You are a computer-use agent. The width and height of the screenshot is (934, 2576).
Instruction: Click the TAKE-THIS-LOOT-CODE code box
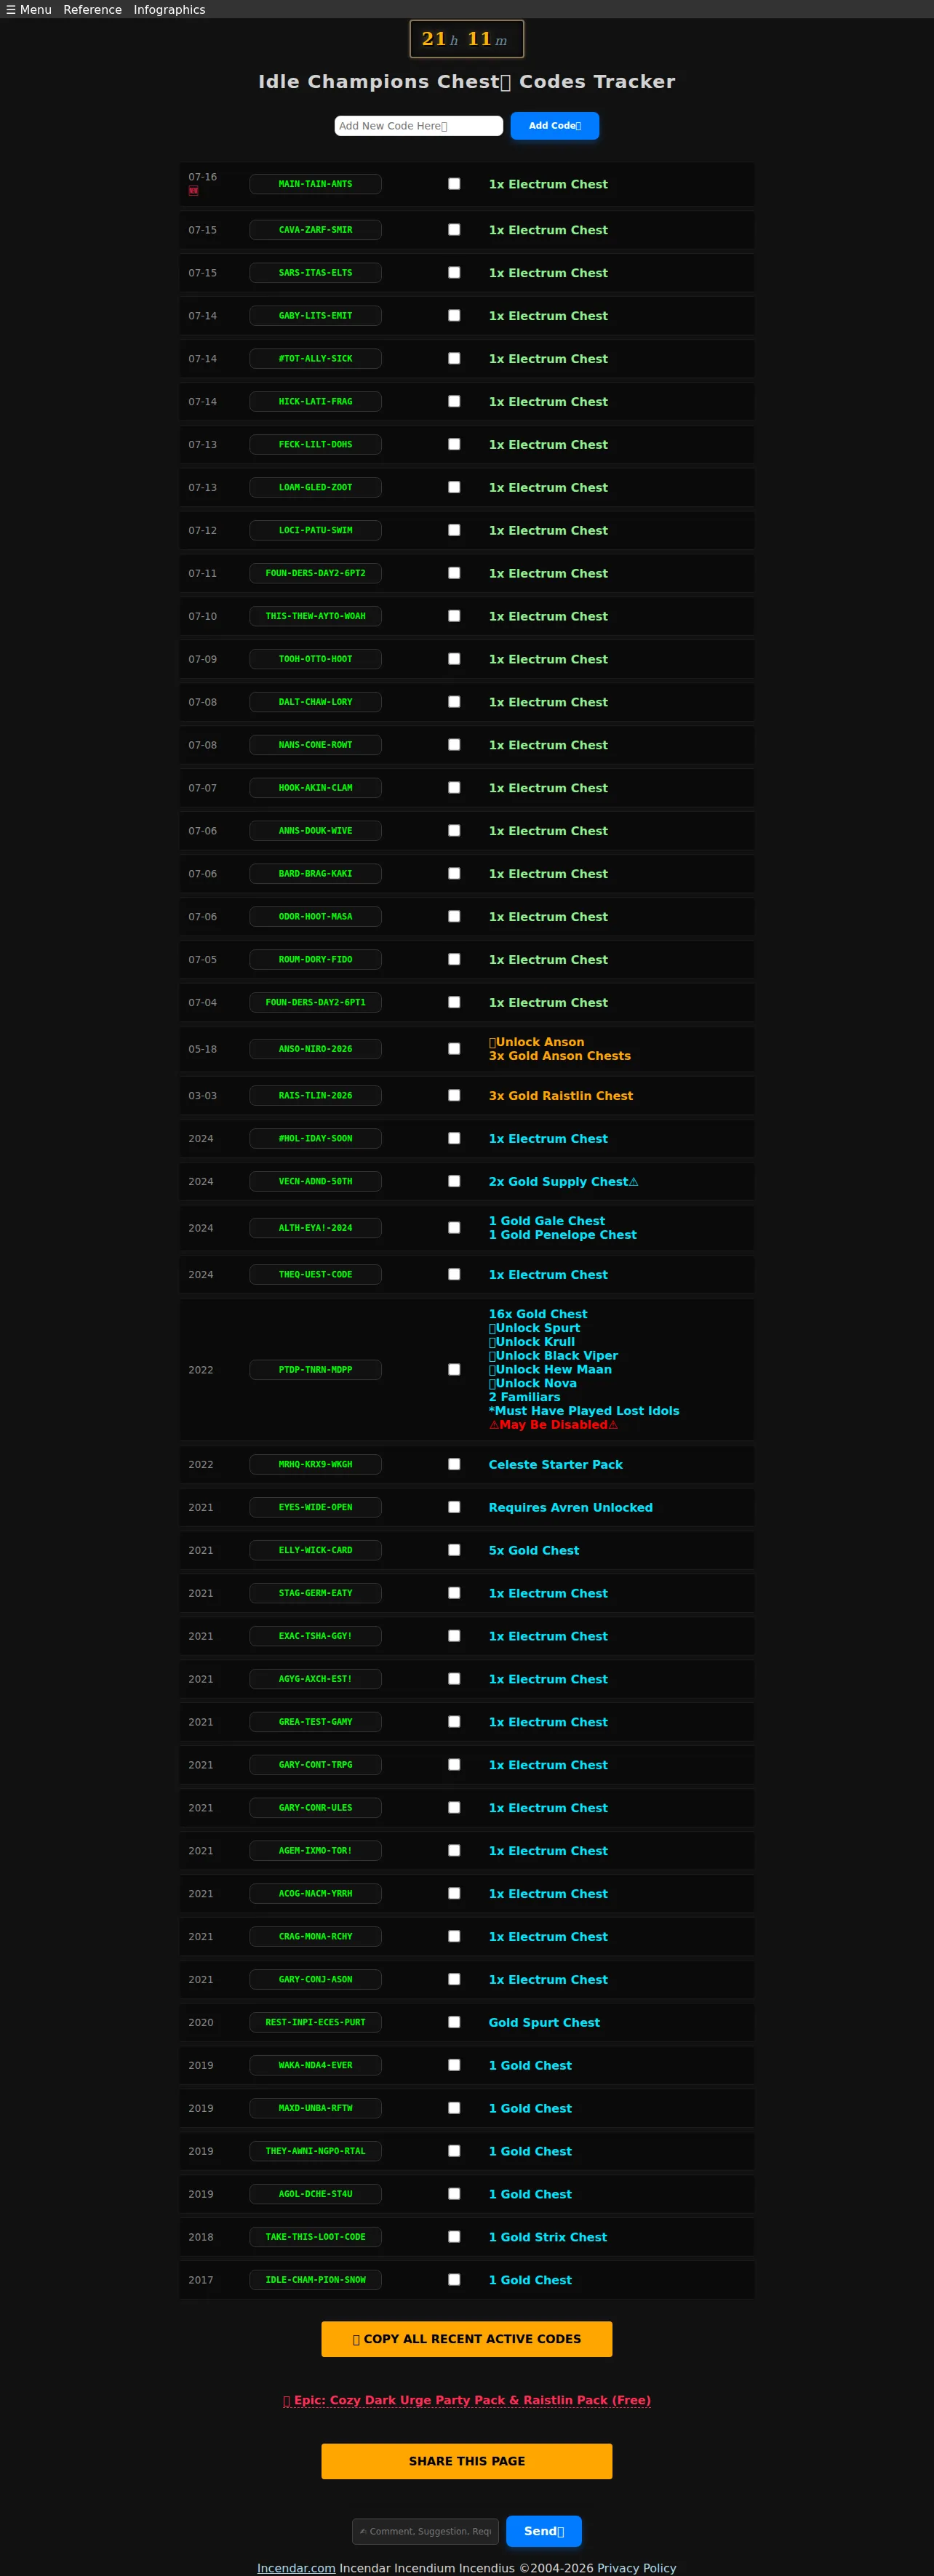(315, 2237)
